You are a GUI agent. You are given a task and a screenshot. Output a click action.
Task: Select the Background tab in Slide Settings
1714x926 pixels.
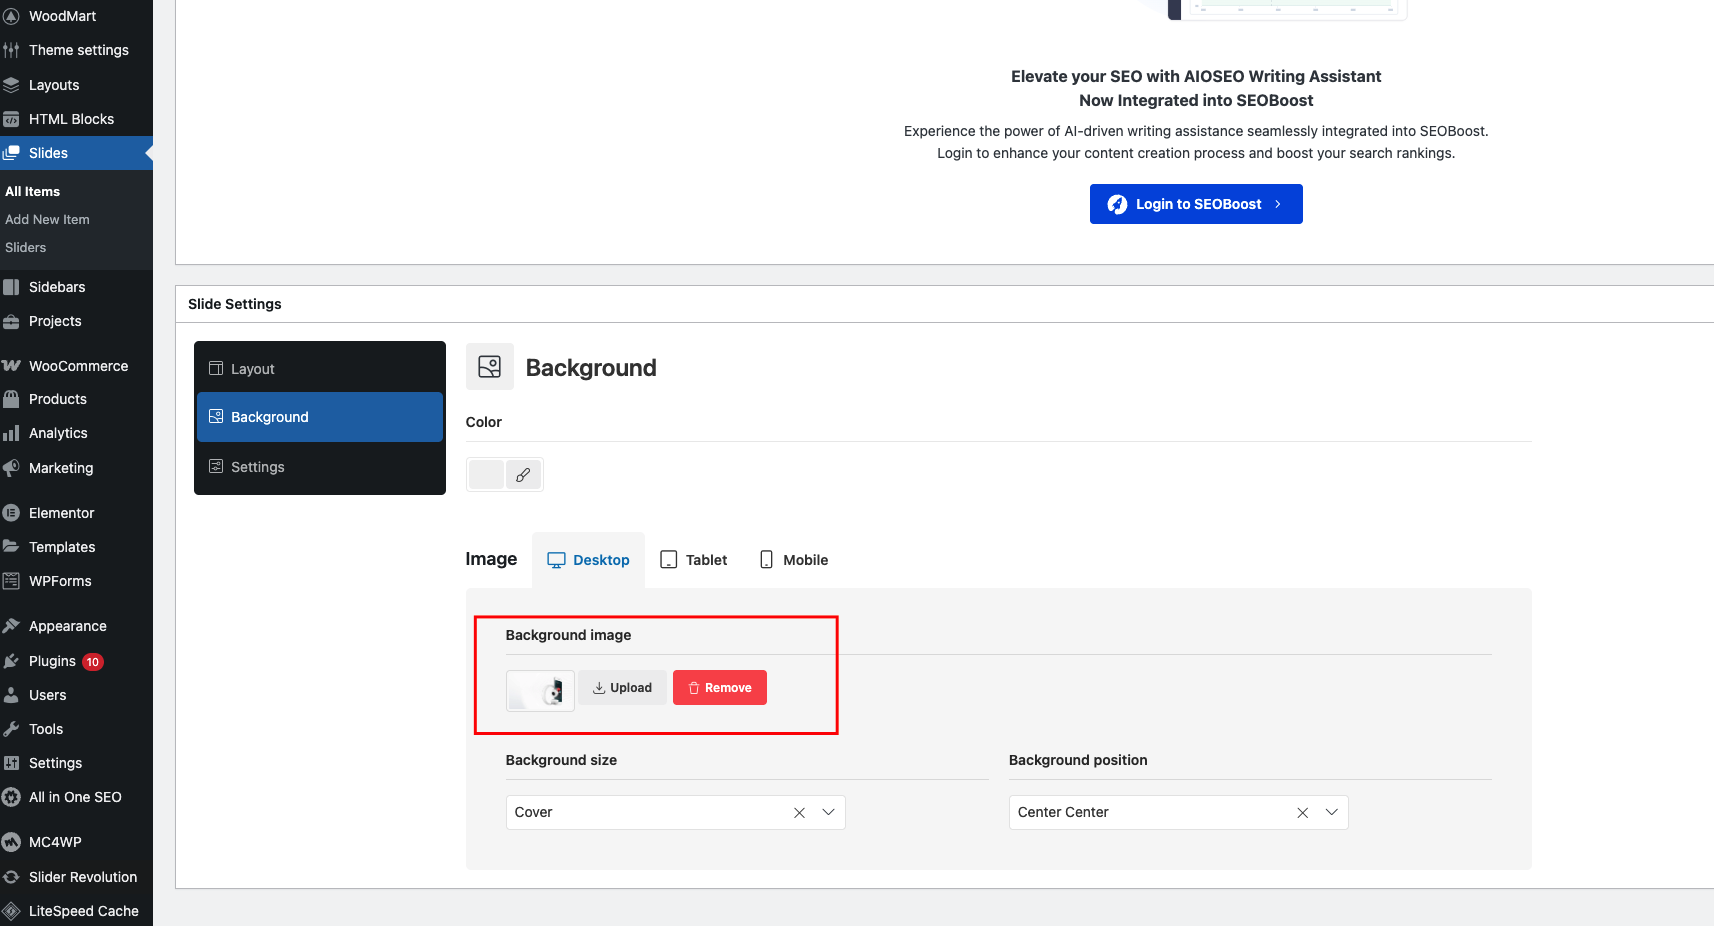point(320,417)
